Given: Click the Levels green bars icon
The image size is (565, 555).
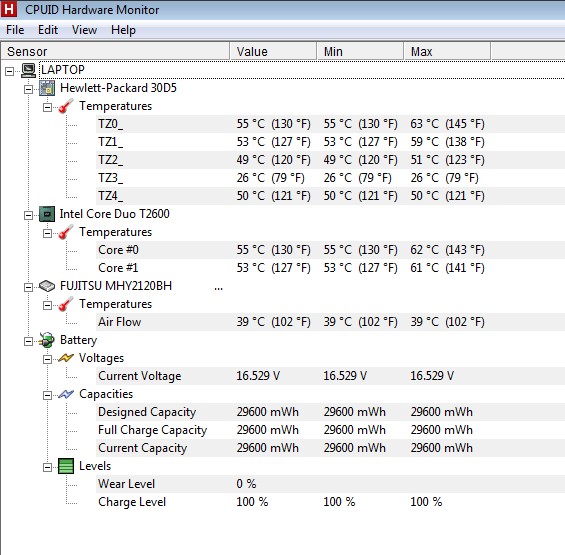Looking at the screenshot, I should click(x=66, y=466).
